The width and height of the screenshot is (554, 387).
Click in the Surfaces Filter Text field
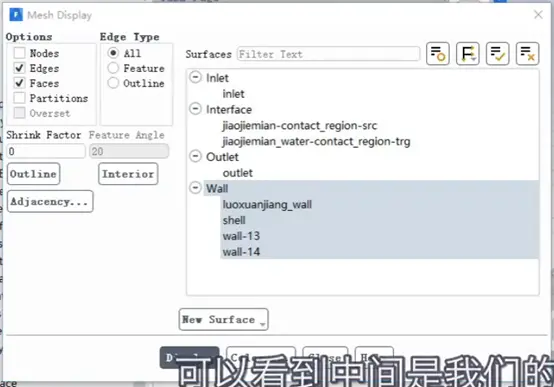coord(328,54)
